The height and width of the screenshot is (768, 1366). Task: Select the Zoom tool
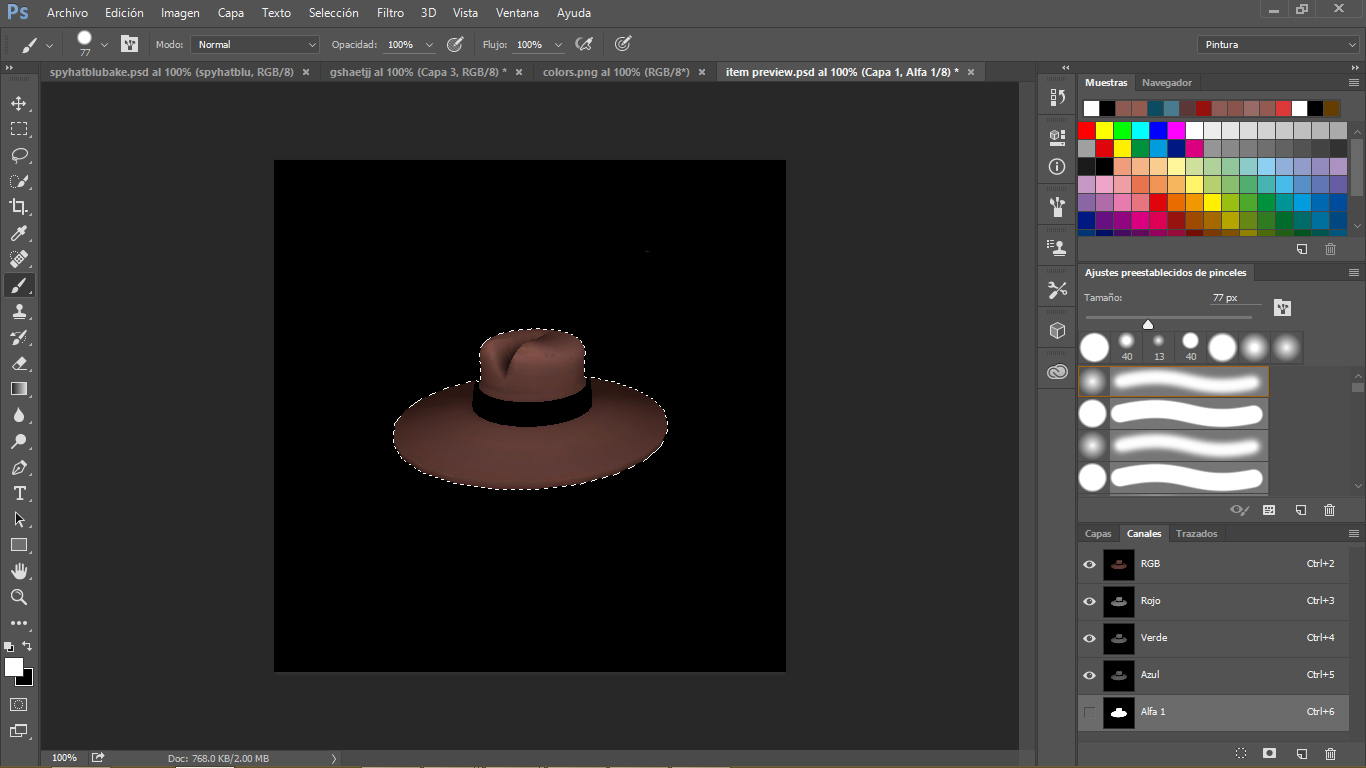19,597
